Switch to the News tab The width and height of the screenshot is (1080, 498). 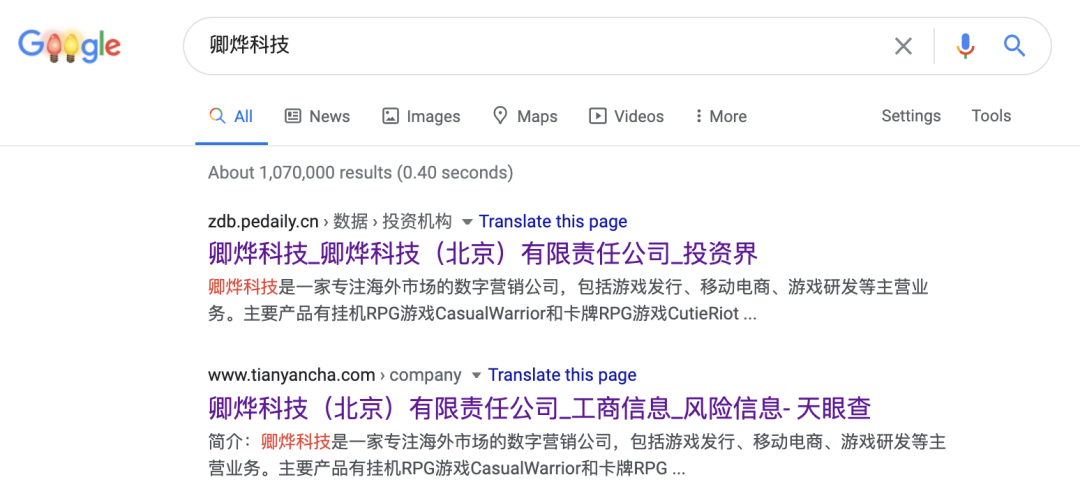tap(318, 116)
